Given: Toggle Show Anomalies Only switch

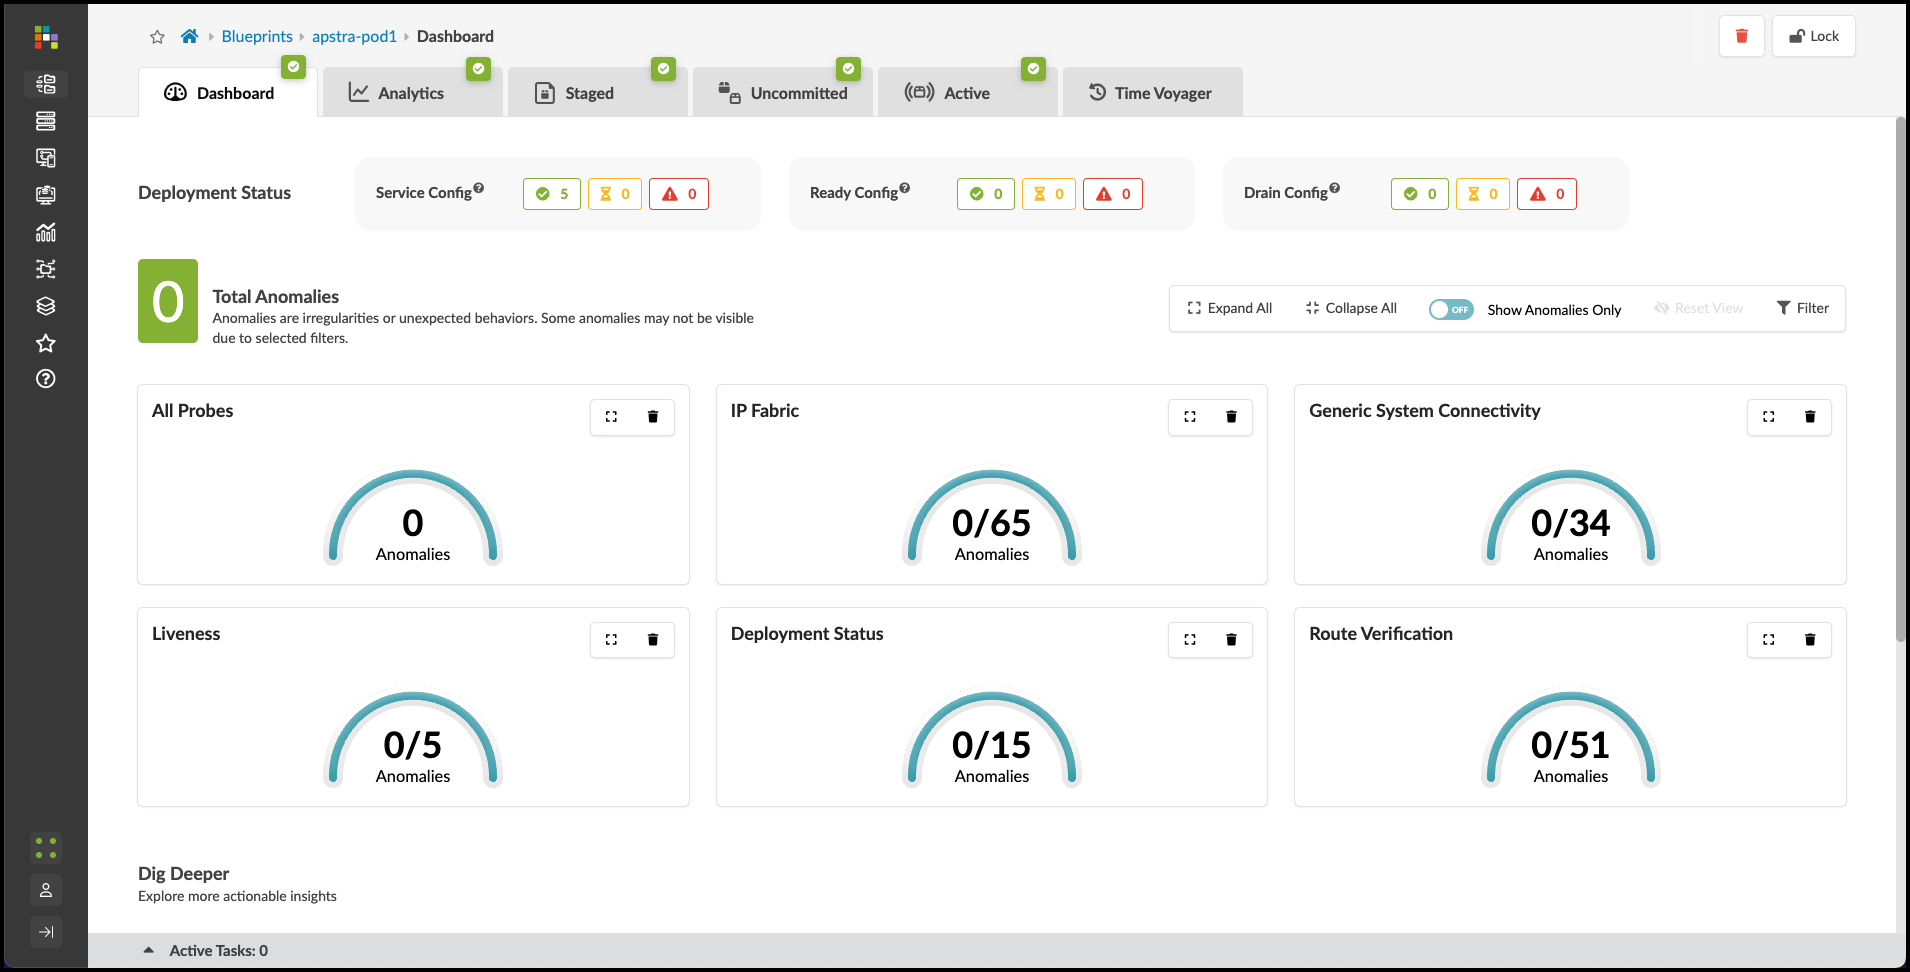Looking at the screenshot, I should [x=1450, y=310].
